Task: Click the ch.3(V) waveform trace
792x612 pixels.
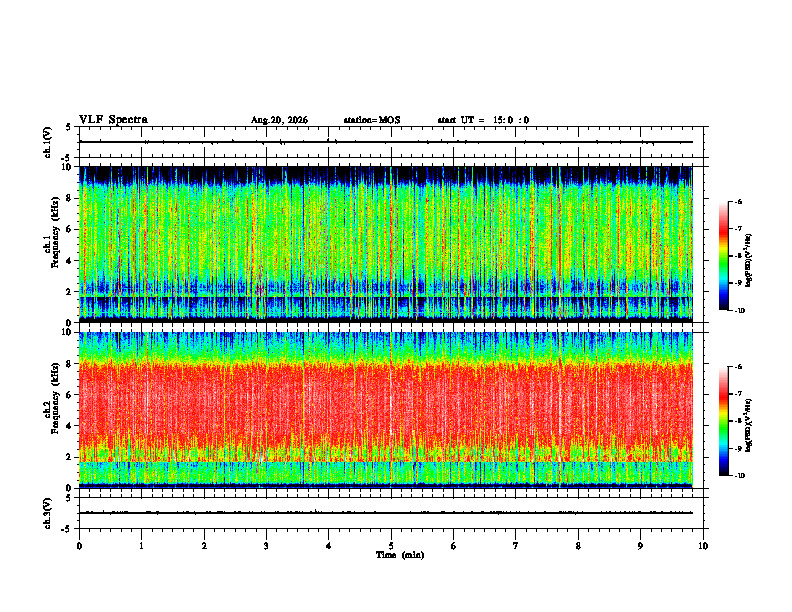Action: tap(386, 513)
